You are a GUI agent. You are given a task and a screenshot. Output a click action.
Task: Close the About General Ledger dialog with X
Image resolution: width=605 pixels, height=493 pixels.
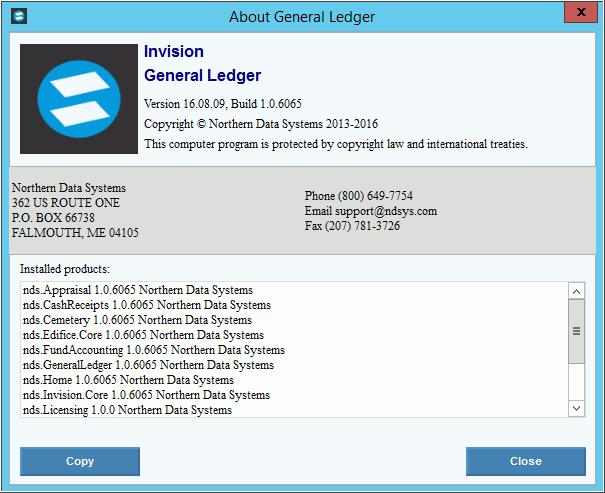pos(581,12)
